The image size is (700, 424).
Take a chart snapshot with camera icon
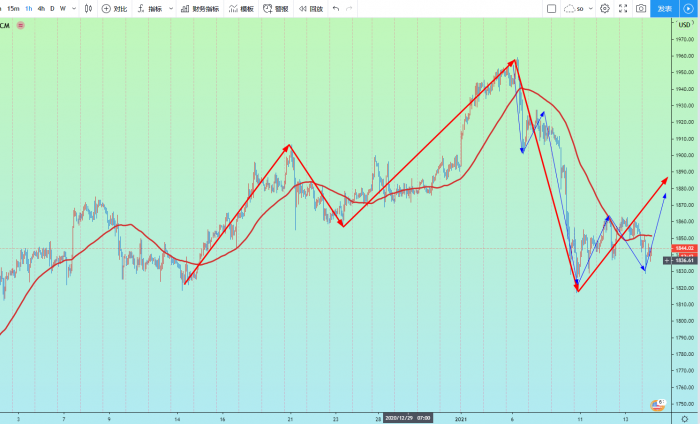click(x=641, y=8)
